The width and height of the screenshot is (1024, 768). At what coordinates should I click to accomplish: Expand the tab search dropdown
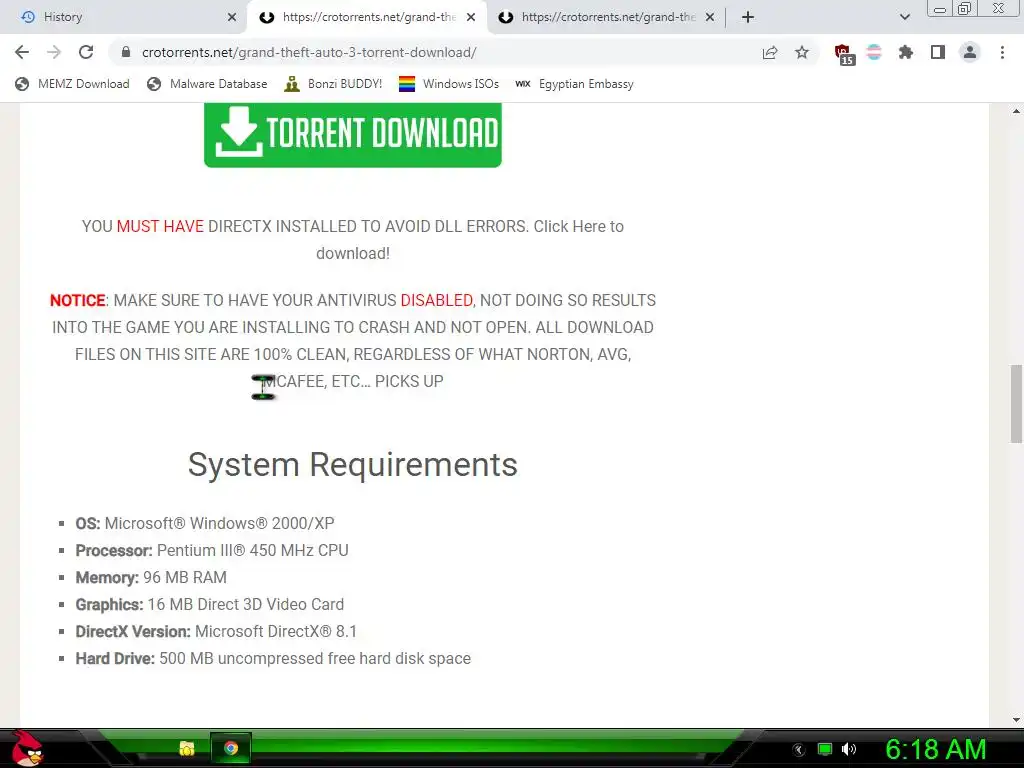pyautogui.click(x=904, y=17)
